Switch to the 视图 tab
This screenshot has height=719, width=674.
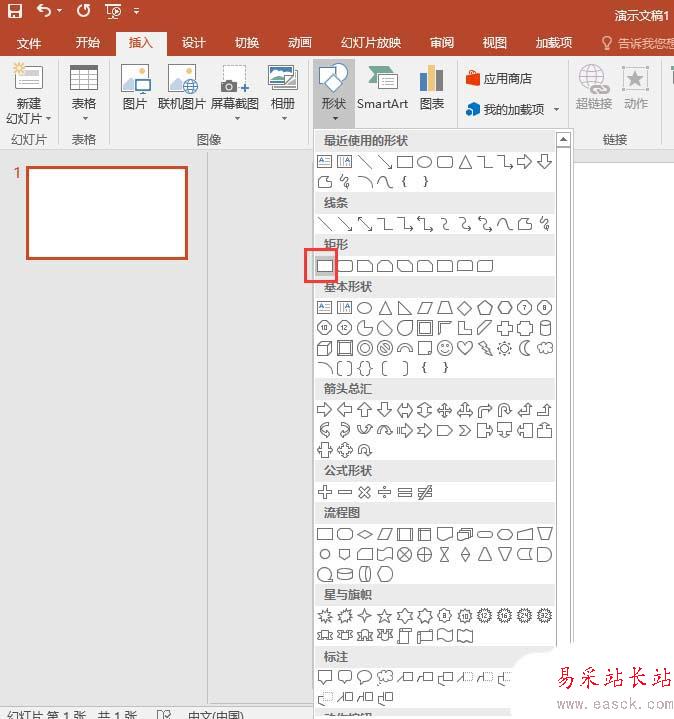click(494, 43)
